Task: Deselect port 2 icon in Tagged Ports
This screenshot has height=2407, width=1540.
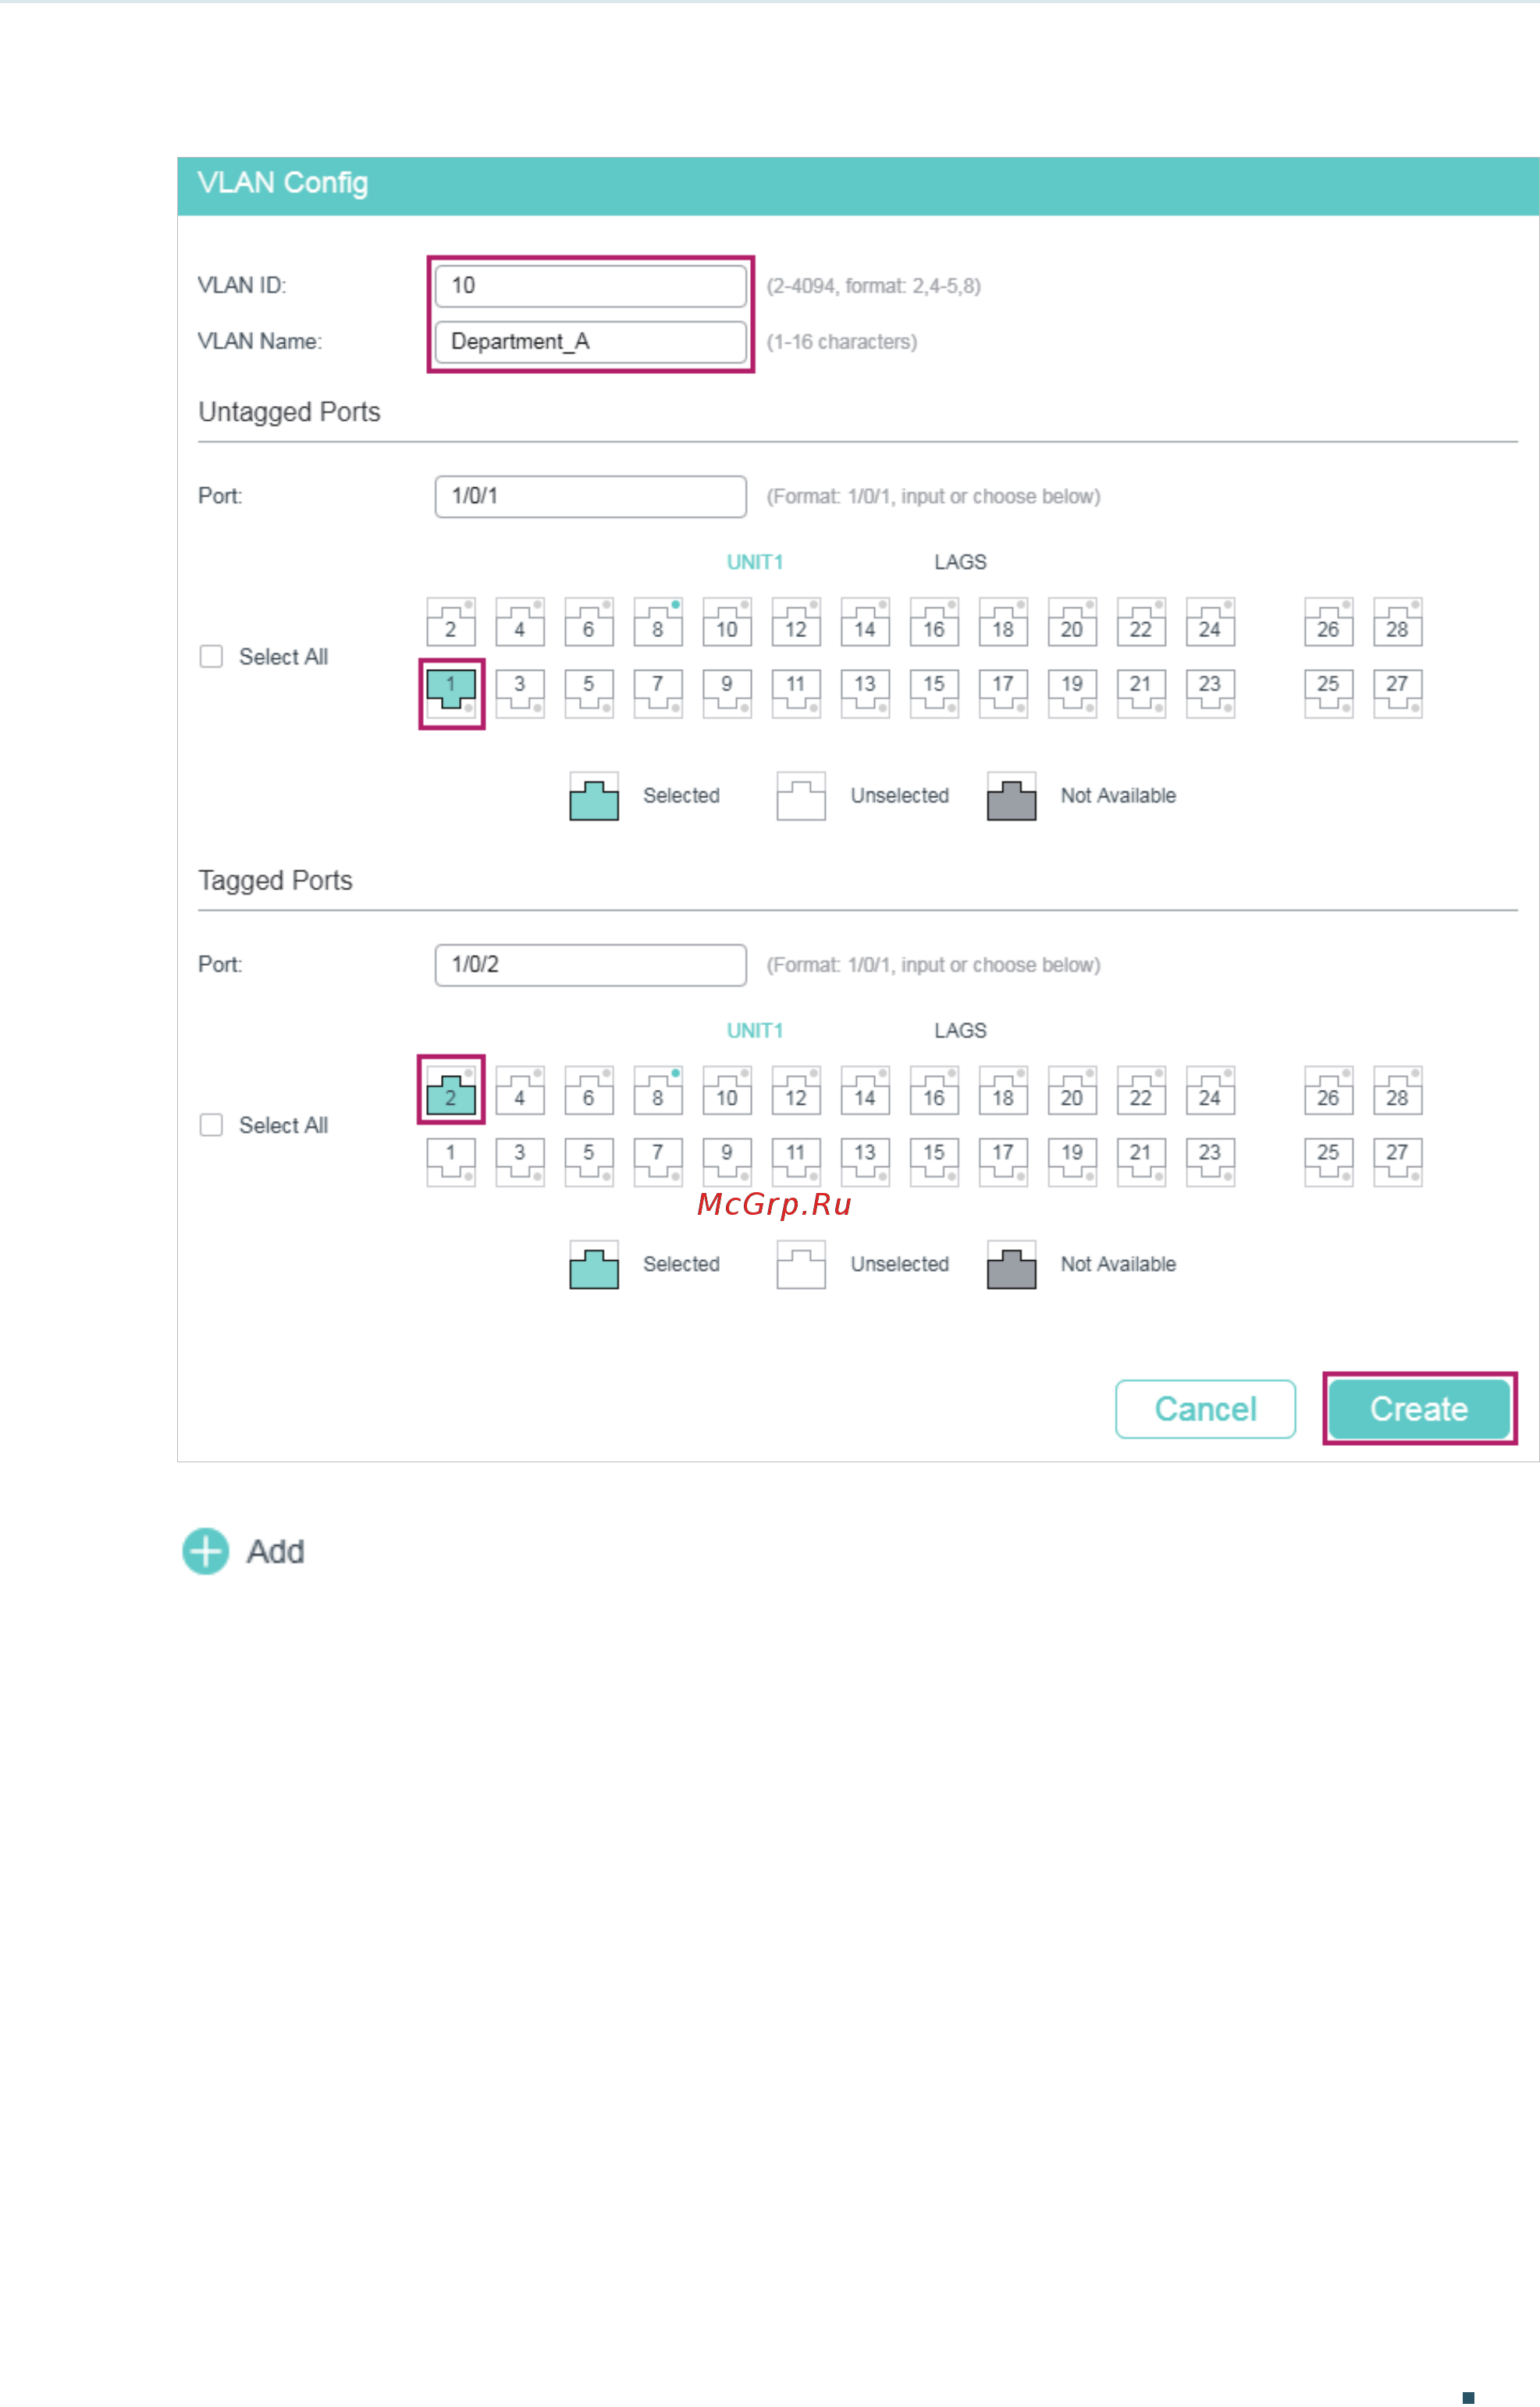Action: [x=451, y=1090]
